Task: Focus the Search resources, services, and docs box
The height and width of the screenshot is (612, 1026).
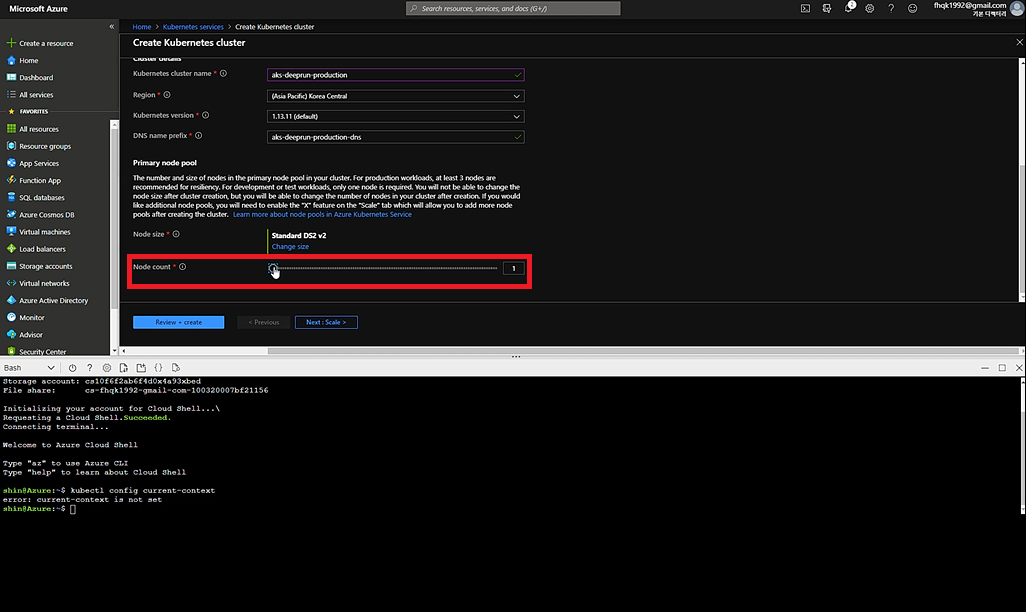Action: click(513, 9)
